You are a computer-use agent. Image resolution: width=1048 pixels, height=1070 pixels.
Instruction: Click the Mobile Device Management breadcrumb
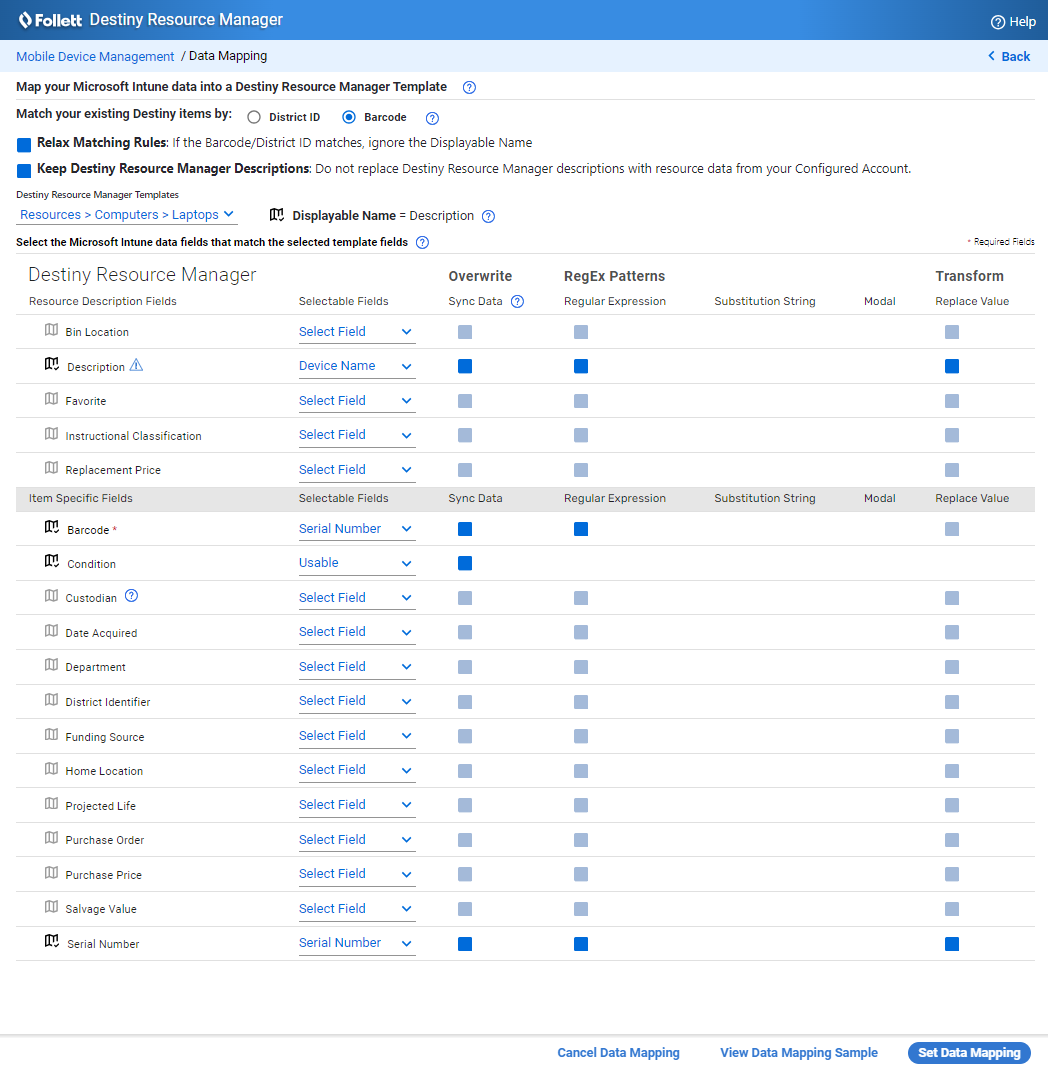tap(94, 56)
